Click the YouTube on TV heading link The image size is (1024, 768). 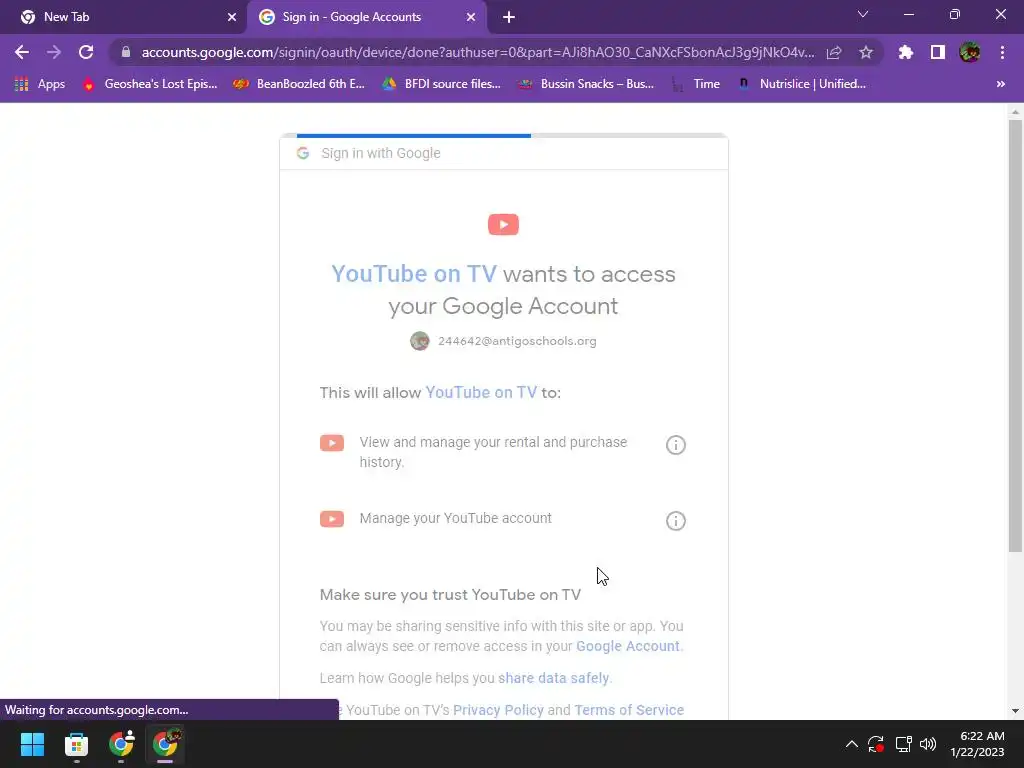tap(414, 274)
